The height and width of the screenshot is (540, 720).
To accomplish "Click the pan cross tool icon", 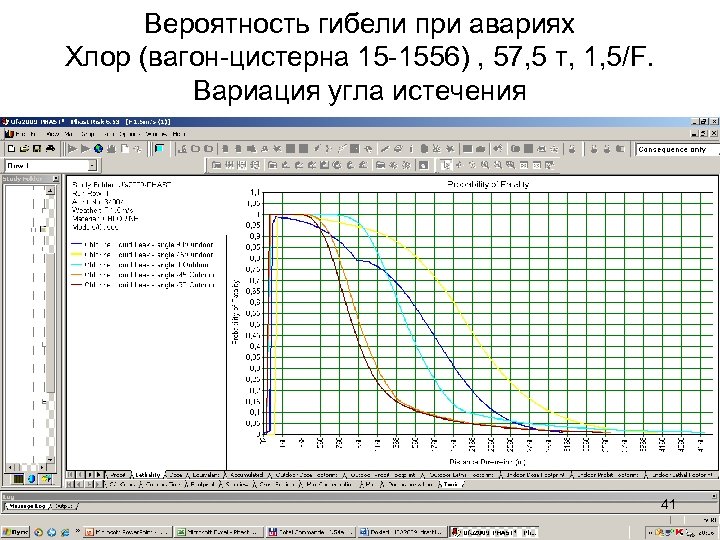I will 458,165.
